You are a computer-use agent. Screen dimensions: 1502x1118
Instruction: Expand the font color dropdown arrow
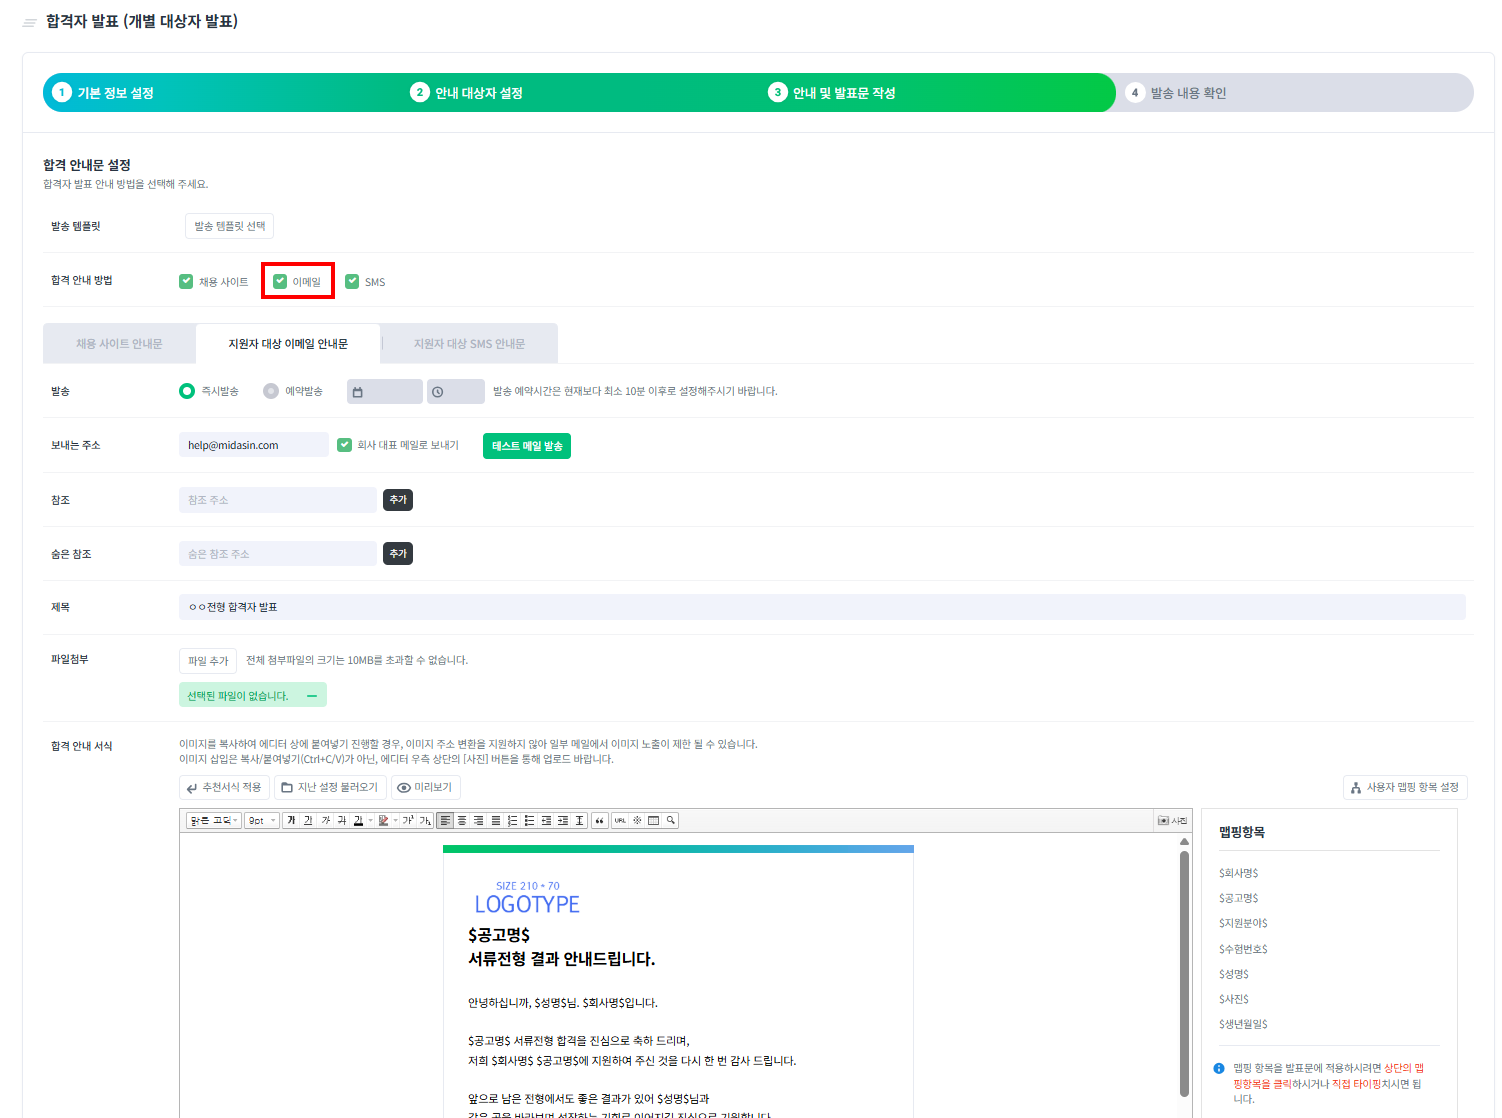[x=370, y=820]
